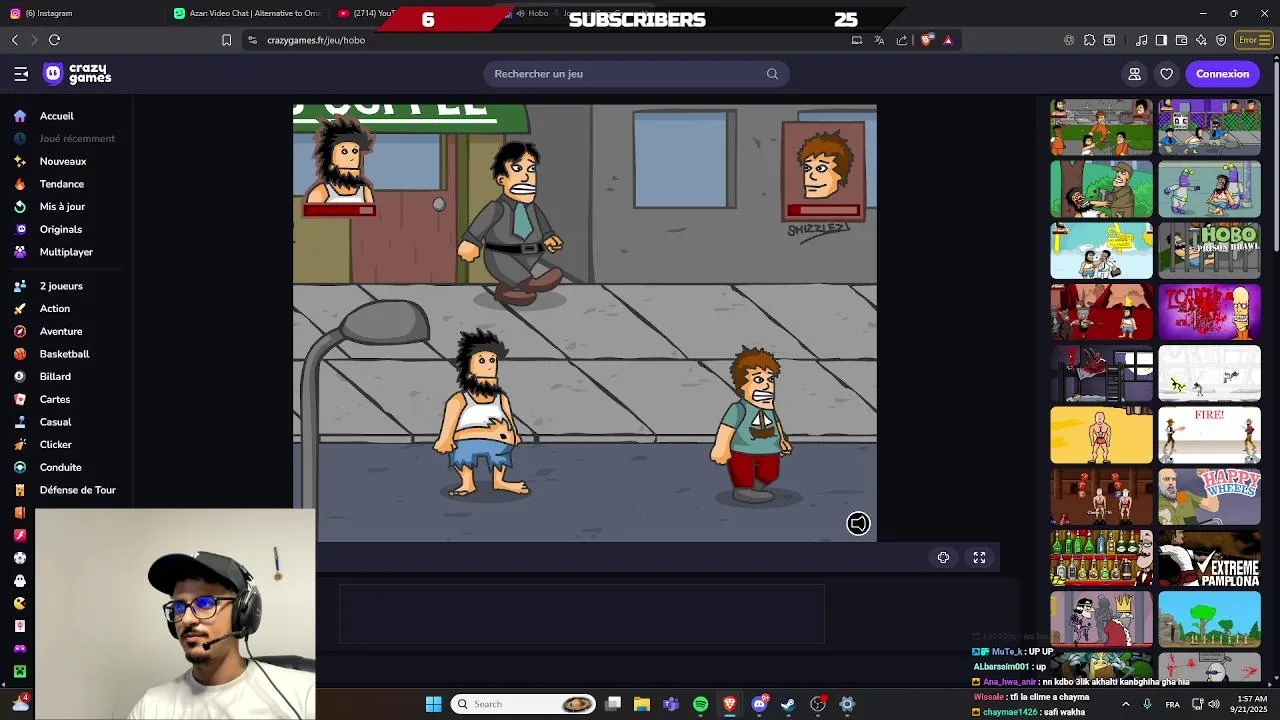Image resolution: width=1280 pixels, height=720 pixels.
Task: Select Basketball category
Action: (x=64, y=354)
